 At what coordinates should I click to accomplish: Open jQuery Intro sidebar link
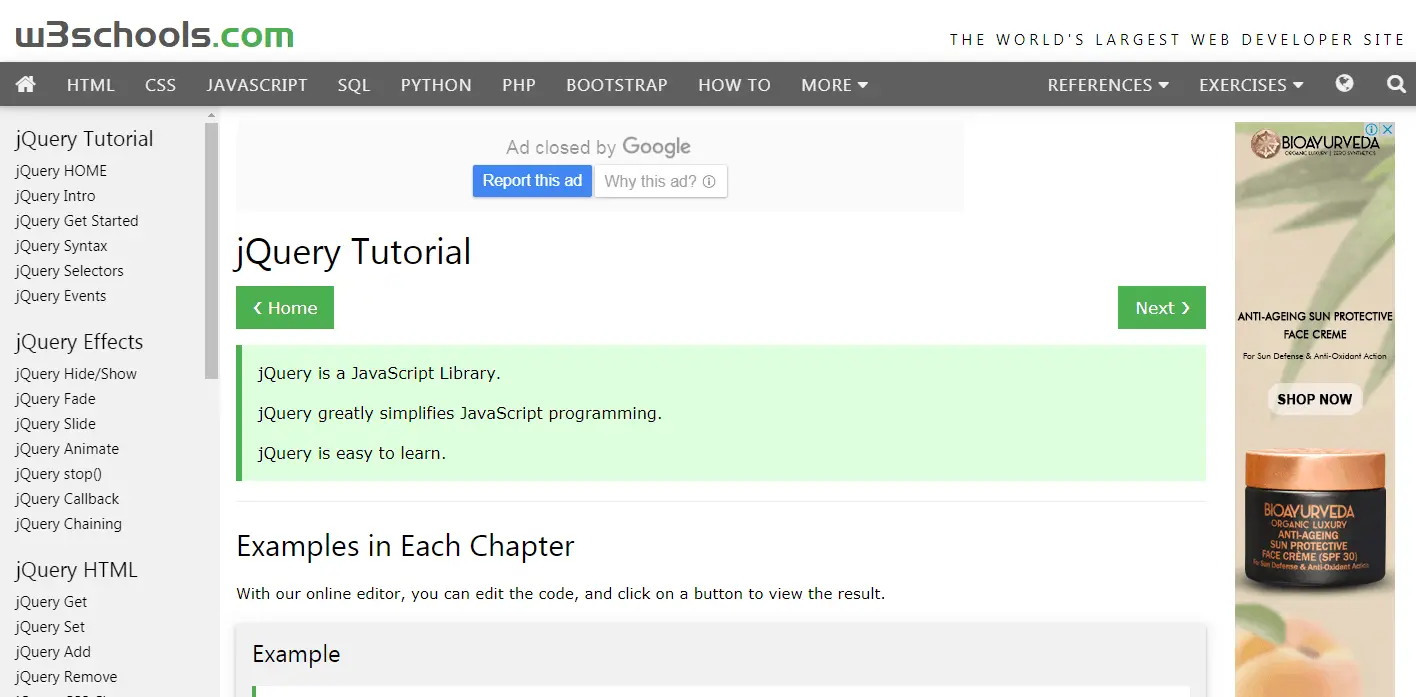[x=55, y=196]
